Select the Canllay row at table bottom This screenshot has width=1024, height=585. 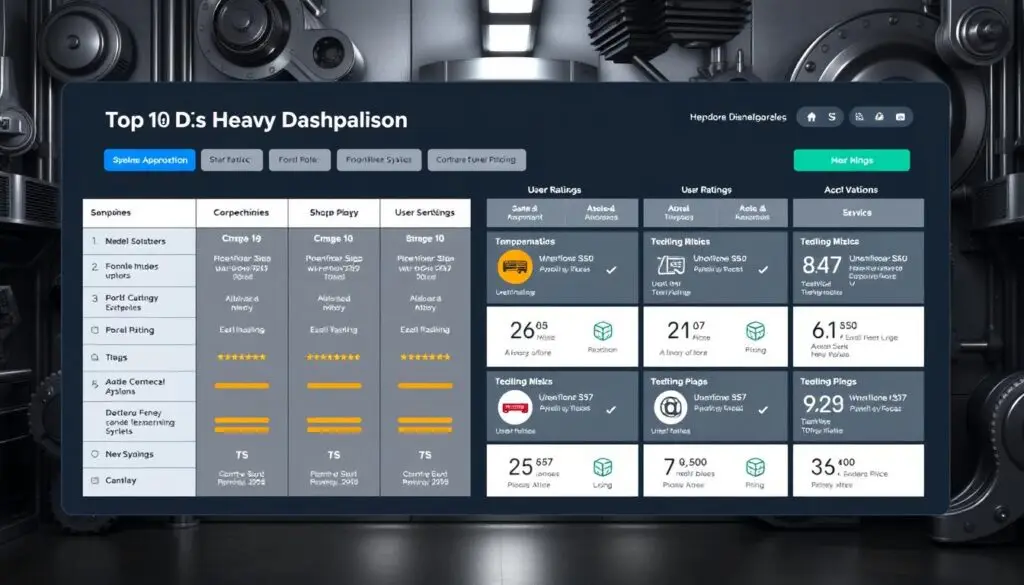click(x=139, y=481)
